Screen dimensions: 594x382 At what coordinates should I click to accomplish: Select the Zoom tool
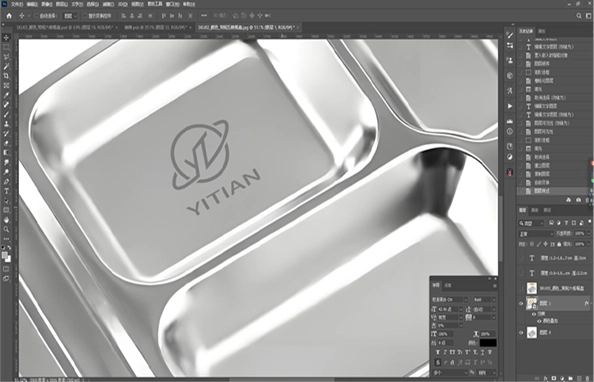[x=6, y=229]
